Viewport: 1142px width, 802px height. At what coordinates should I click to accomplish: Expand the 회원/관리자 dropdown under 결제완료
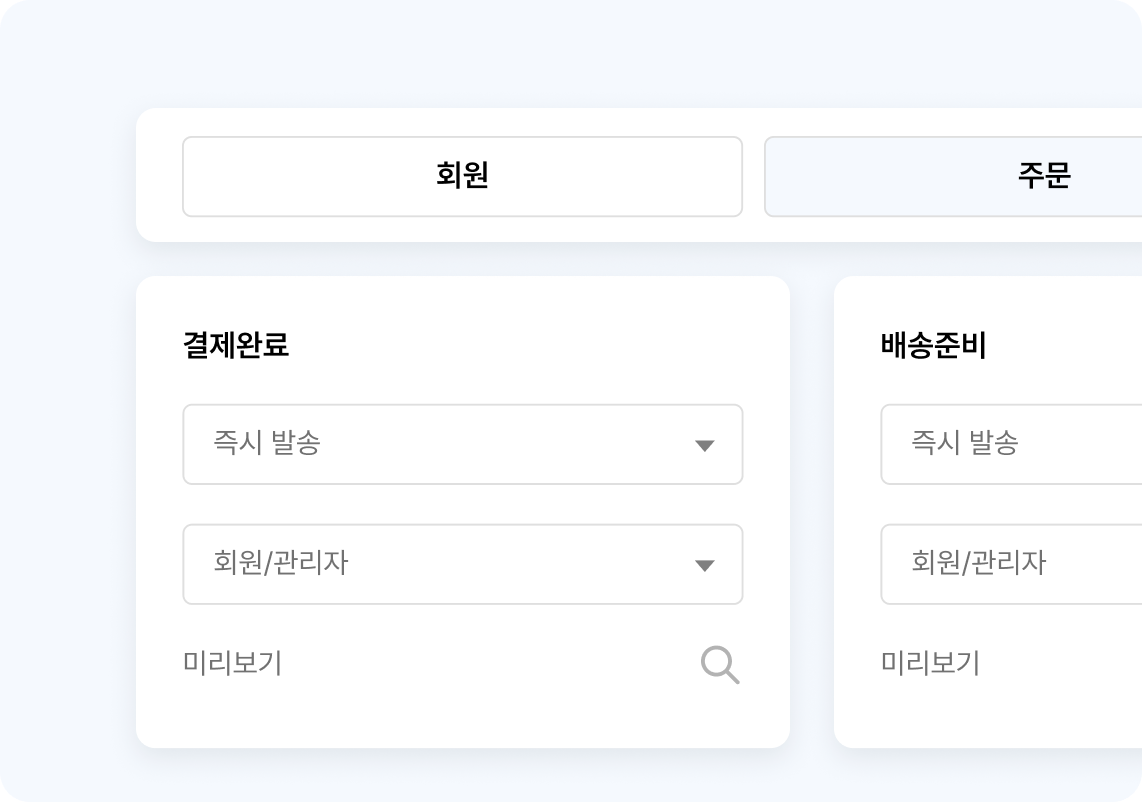point(462,564)
